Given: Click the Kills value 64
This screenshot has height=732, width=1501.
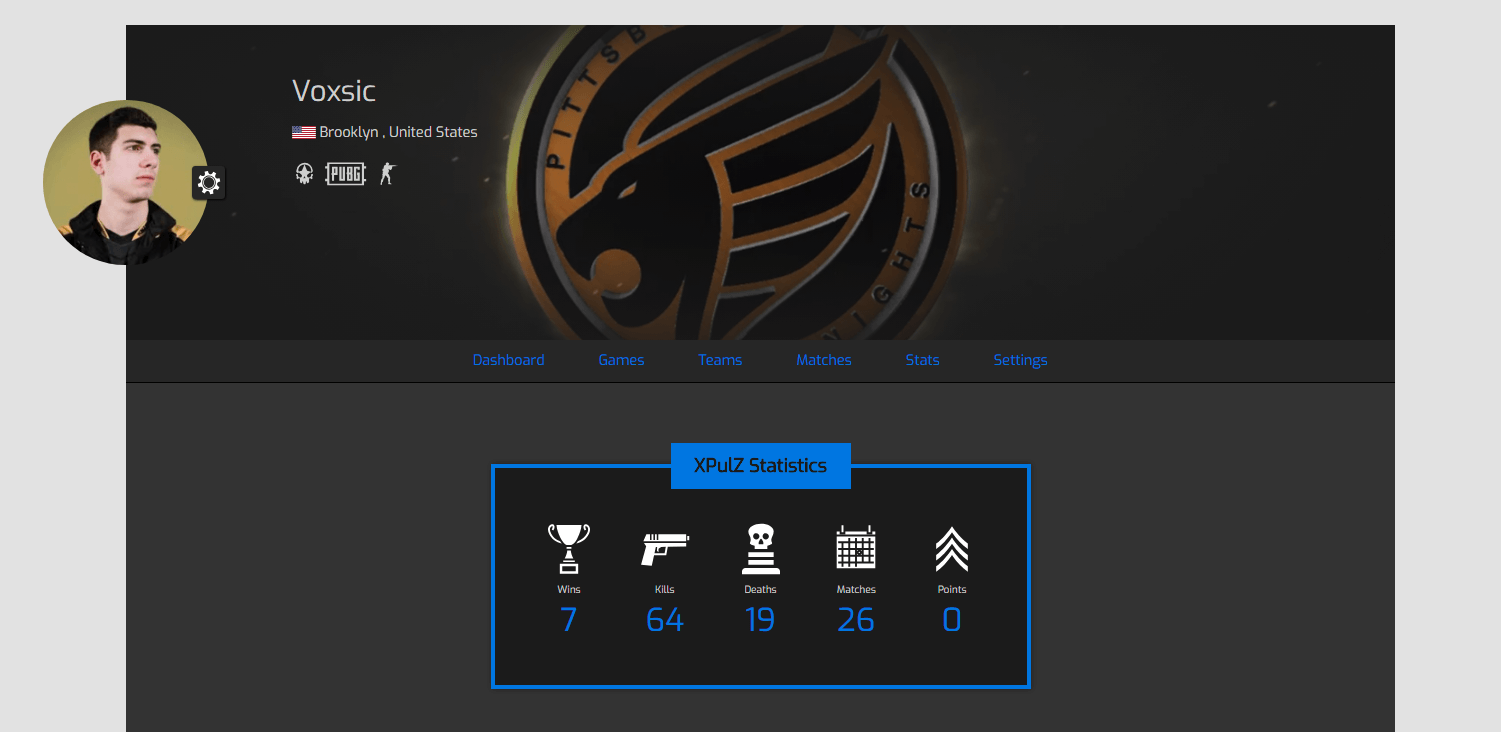Looking at the screenshot, I should pyautogui.click(x=665, y=620).
